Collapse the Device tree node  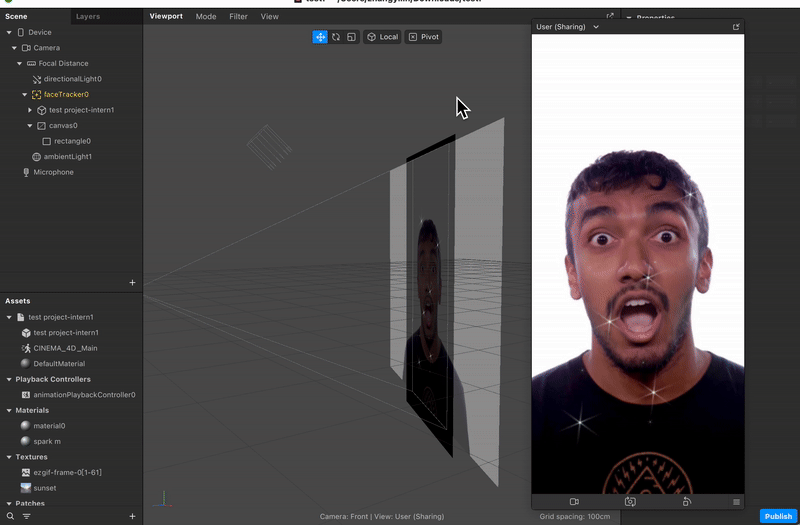(x=9, y=32)
